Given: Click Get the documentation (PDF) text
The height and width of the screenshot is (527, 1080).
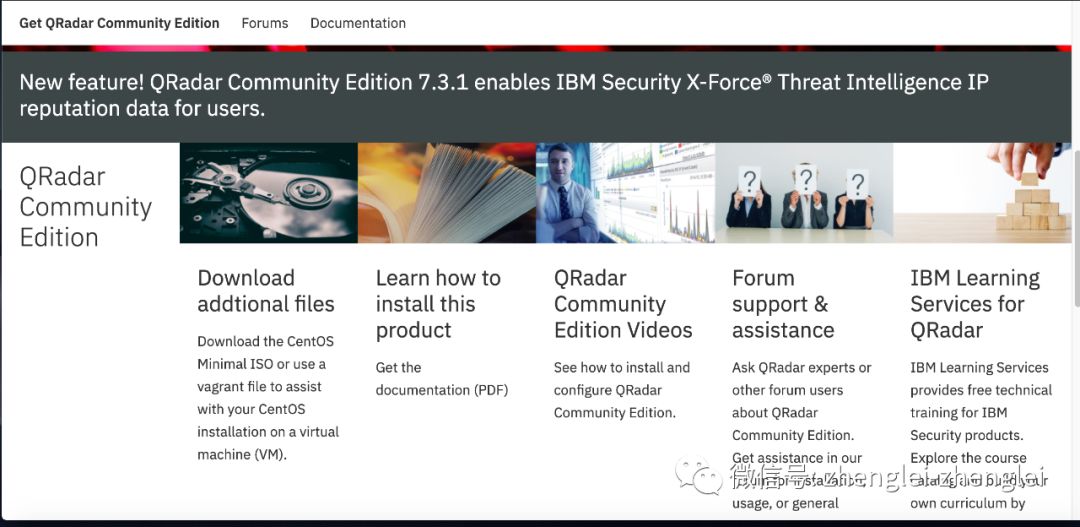Looking at the screenshot, I should [442, 379].
